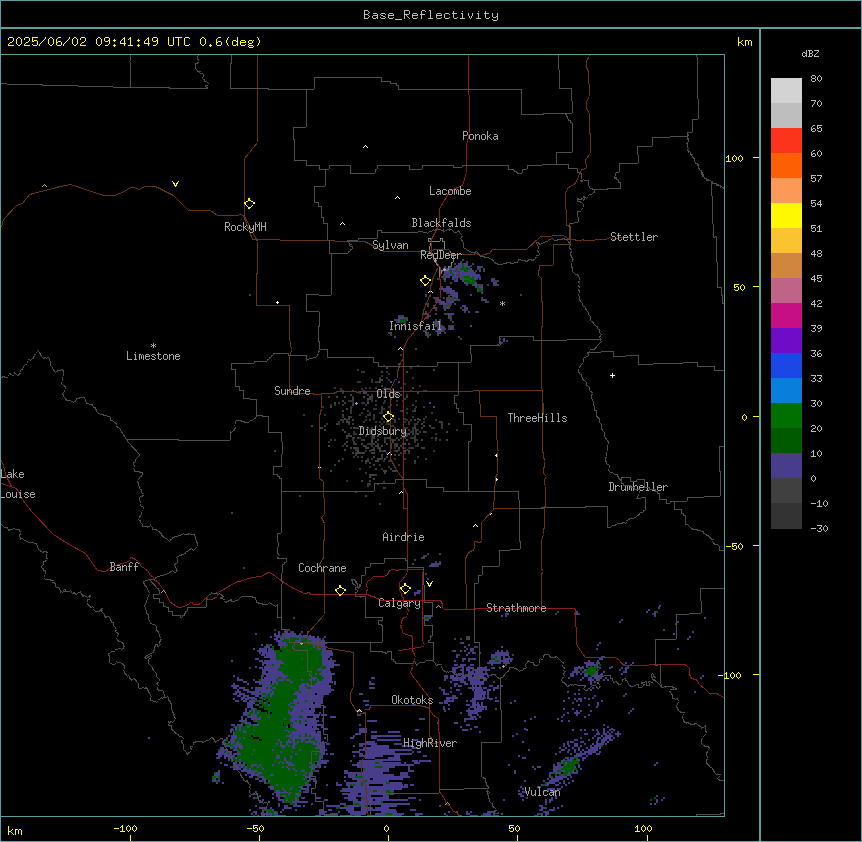This screenshot has height=842, width=862.
Task: Click the Lake Louise label
Action: pos(18,484)
